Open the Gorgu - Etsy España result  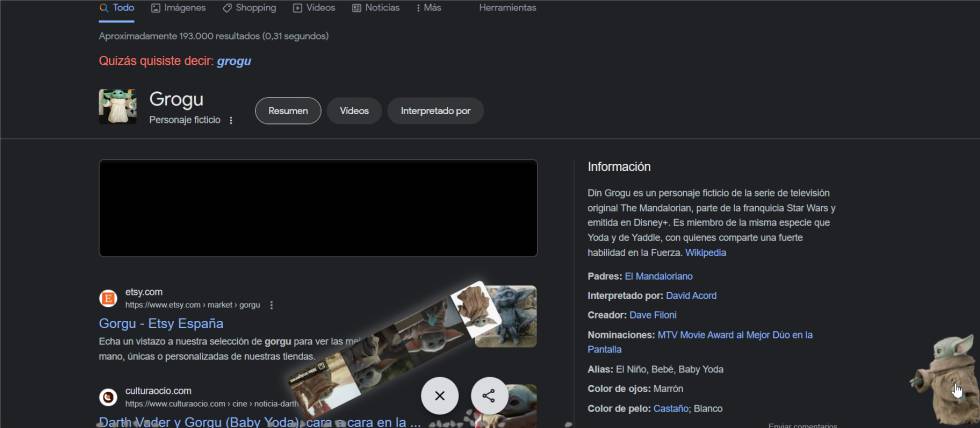click(x=161, y=324)
